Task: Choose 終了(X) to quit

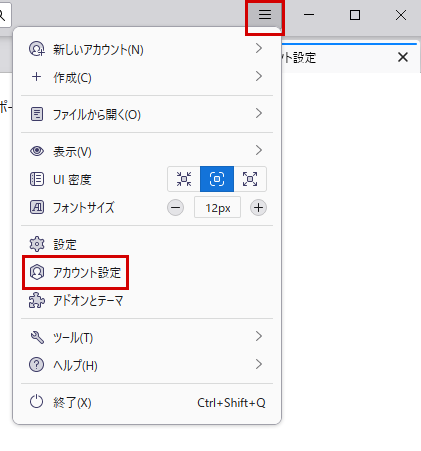Action: (147, 402)
